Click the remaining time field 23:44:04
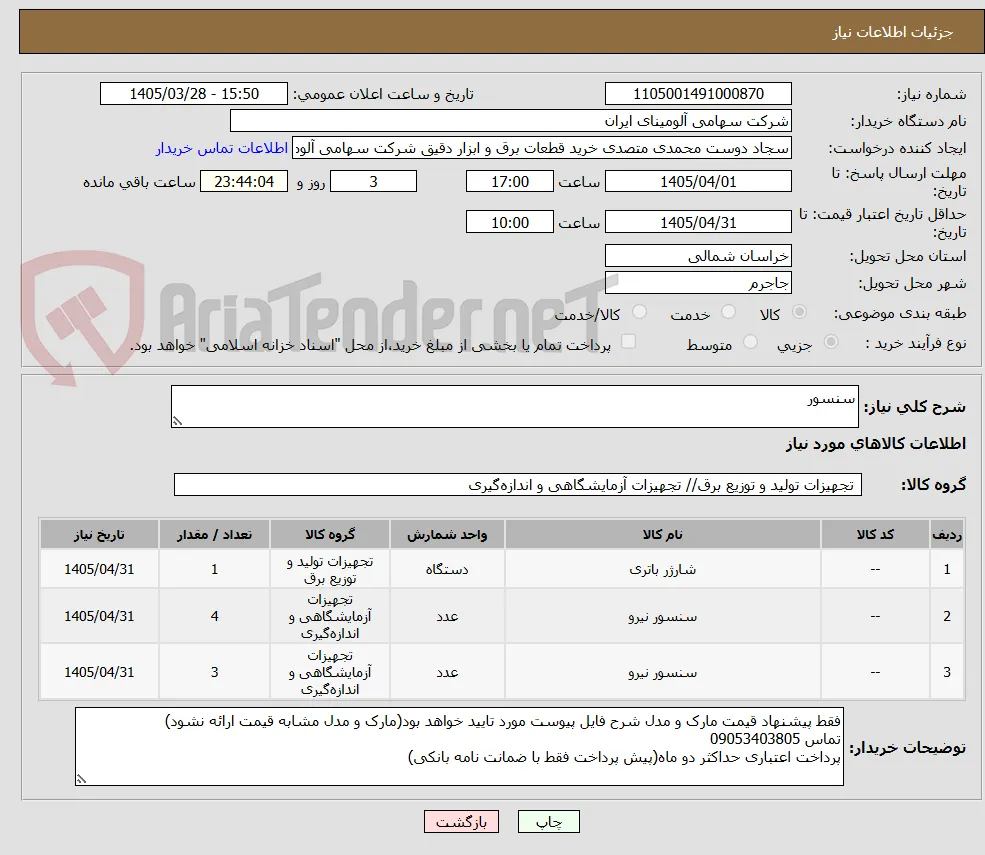The image size is (985, 855). point(244,182)
